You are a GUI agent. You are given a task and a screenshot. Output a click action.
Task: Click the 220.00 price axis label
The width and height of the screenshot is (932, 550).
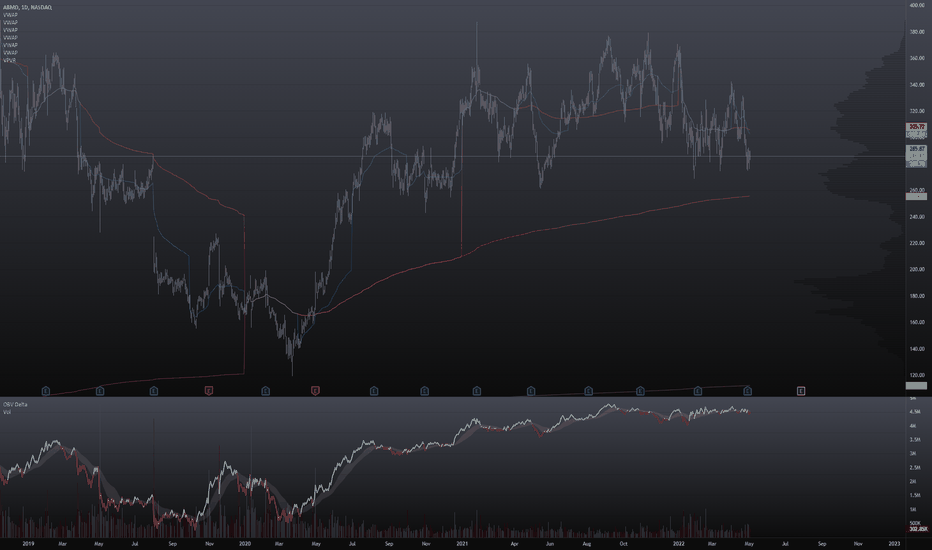[x=916, y=243]
